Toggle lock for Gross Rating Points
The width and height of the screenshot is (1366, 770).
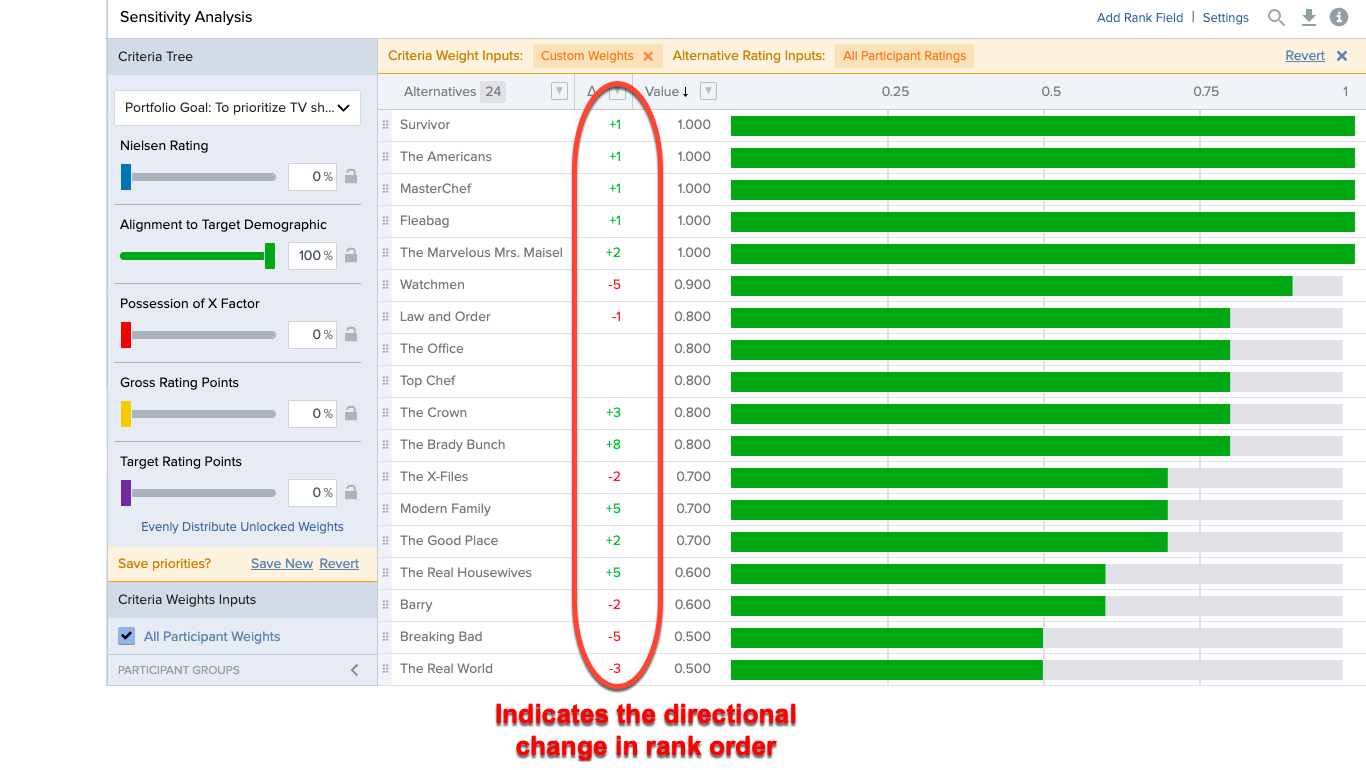[x=351, y=413]
